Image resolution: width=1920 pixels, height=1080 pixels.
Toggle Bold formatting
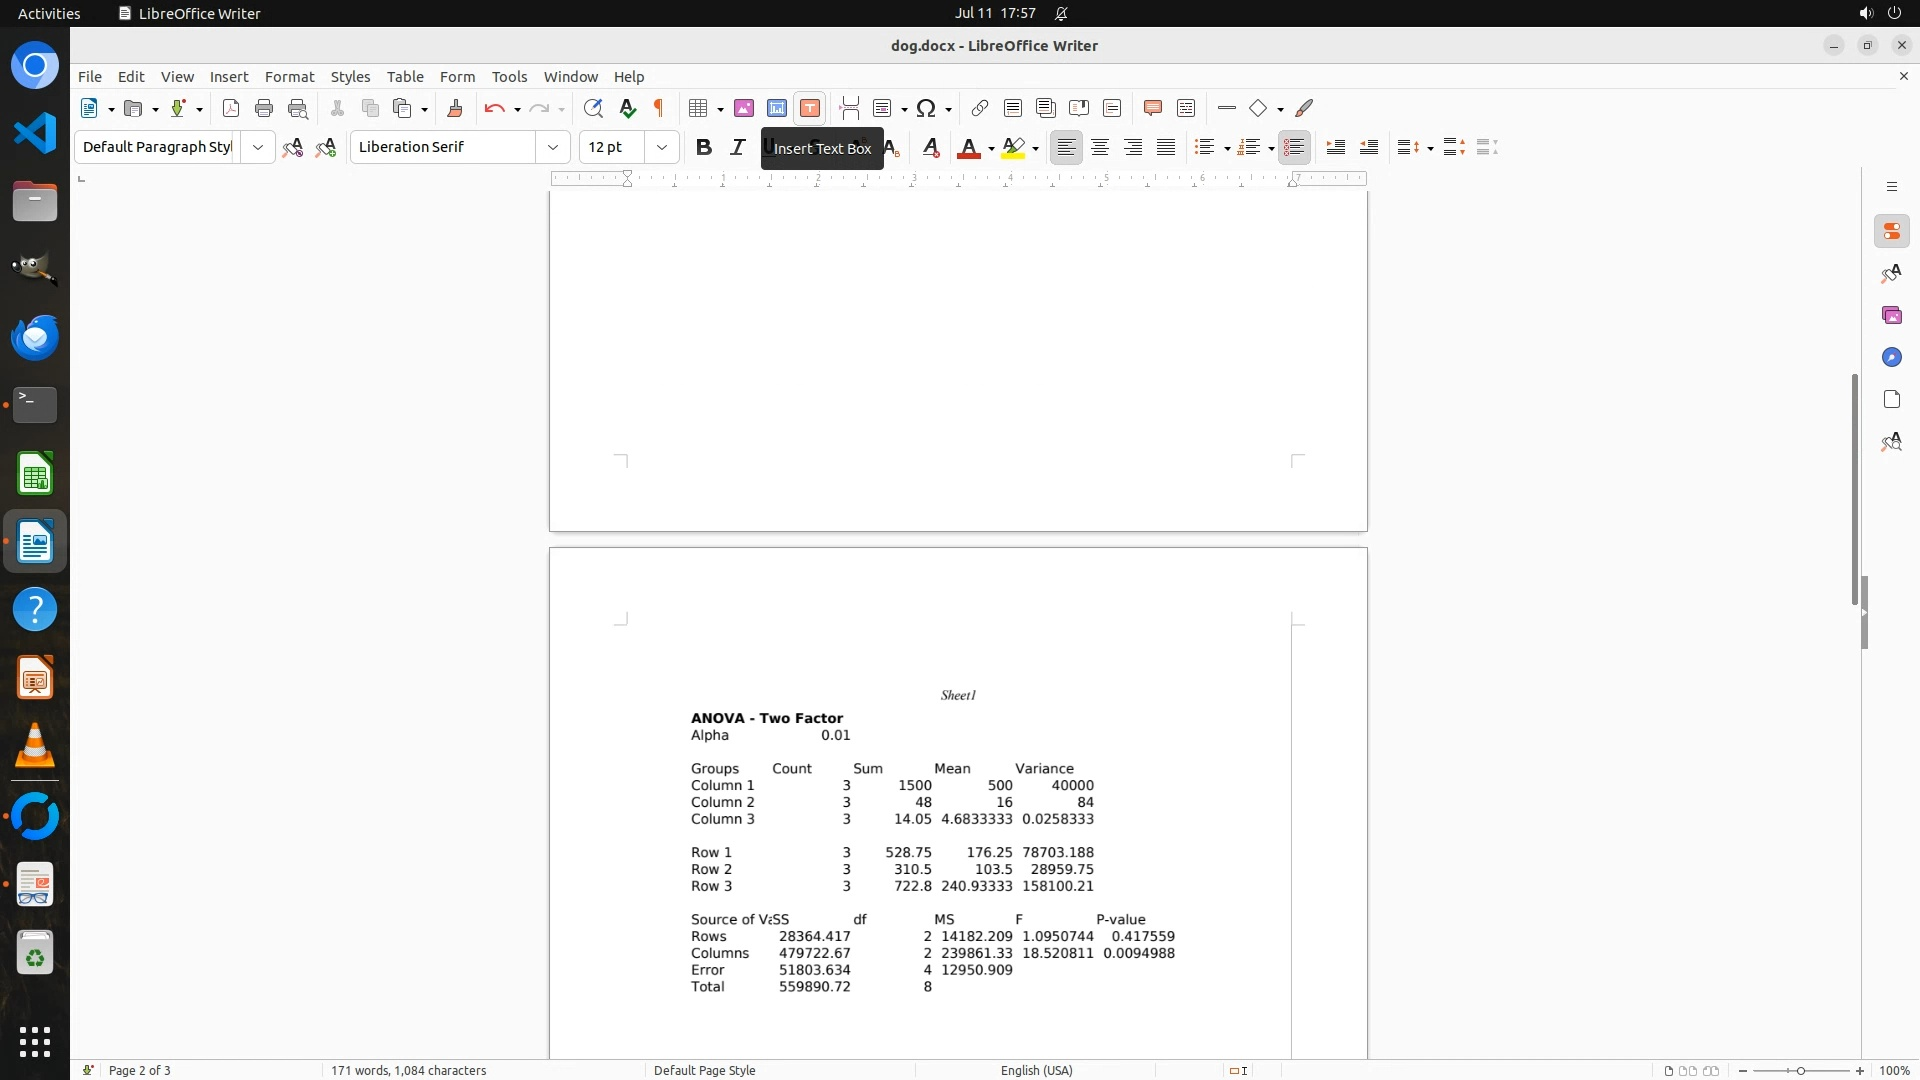[x=703, y=147]
